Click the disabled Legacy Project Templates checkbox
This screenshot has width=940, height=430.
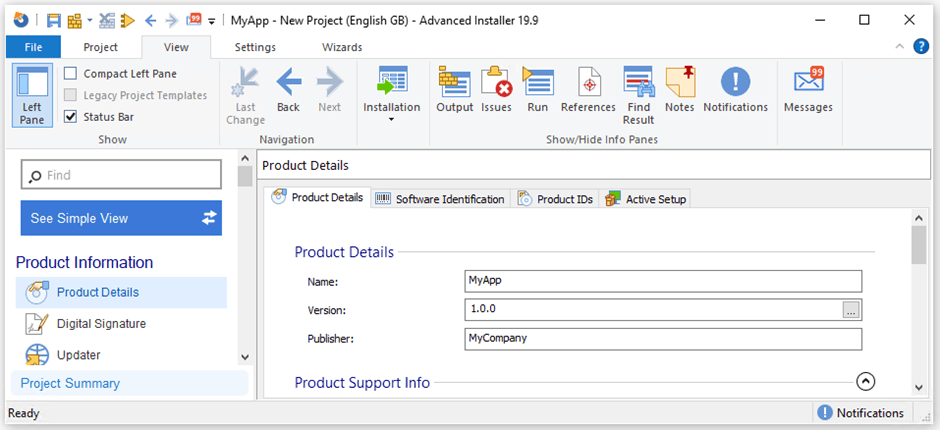click(x=71, y=95)
